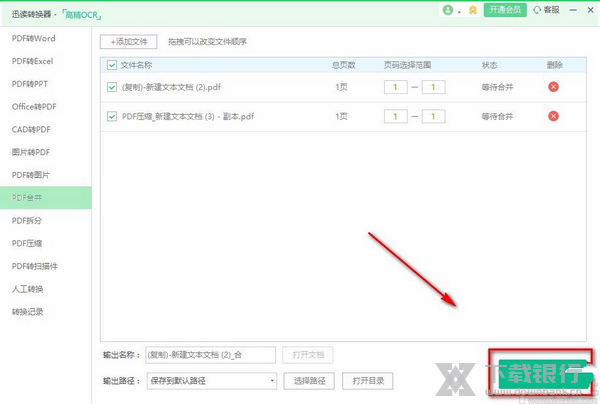Open 人工转换 in the sidebar
Image resolution: width=600 pixels, height=404 pixels.
[28, 289]
